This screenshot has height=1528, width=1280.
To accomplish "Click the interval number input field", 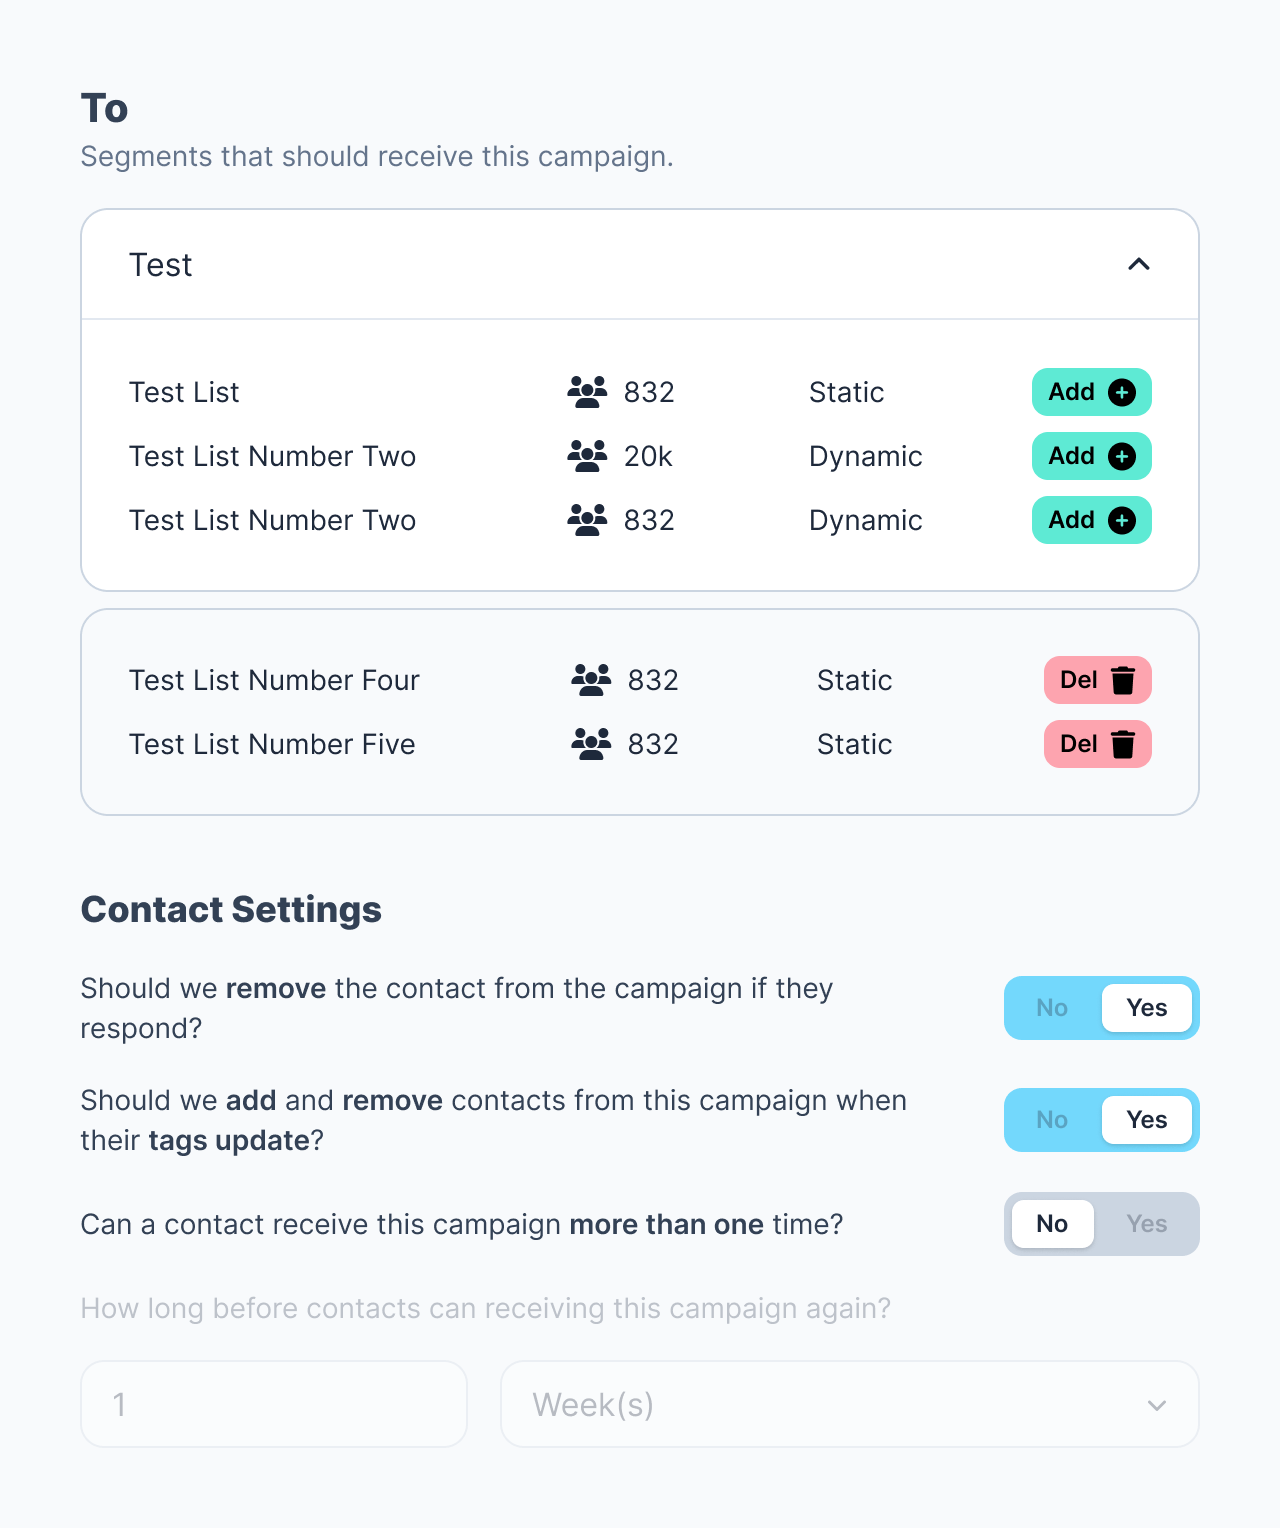I will [x=273, y=1404].
